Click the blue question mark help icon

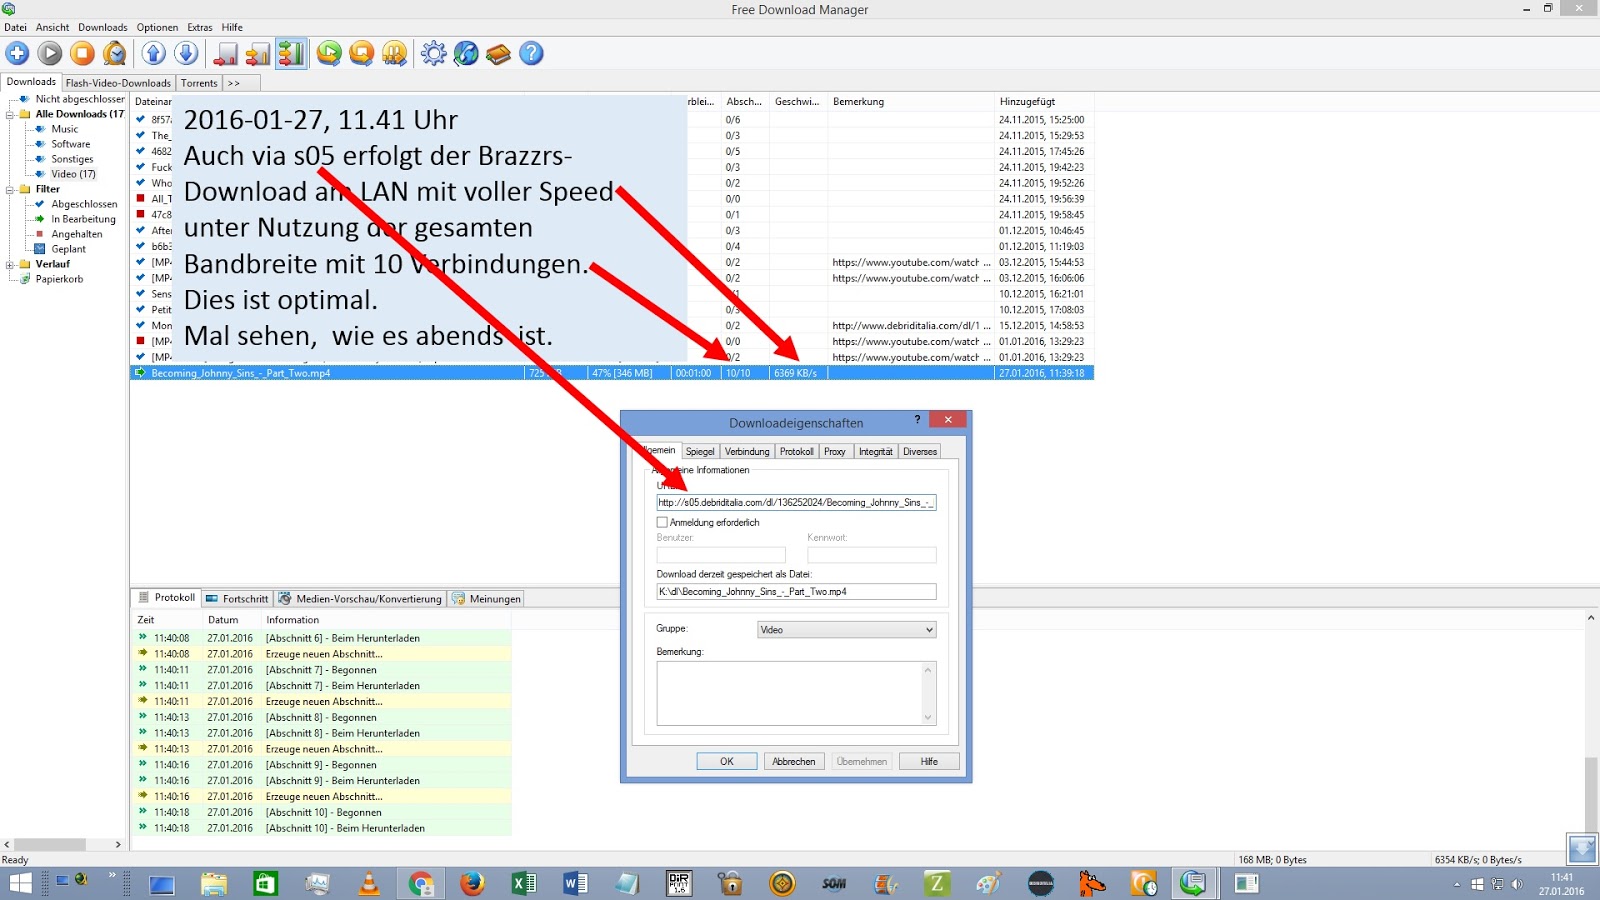[531, 54]
